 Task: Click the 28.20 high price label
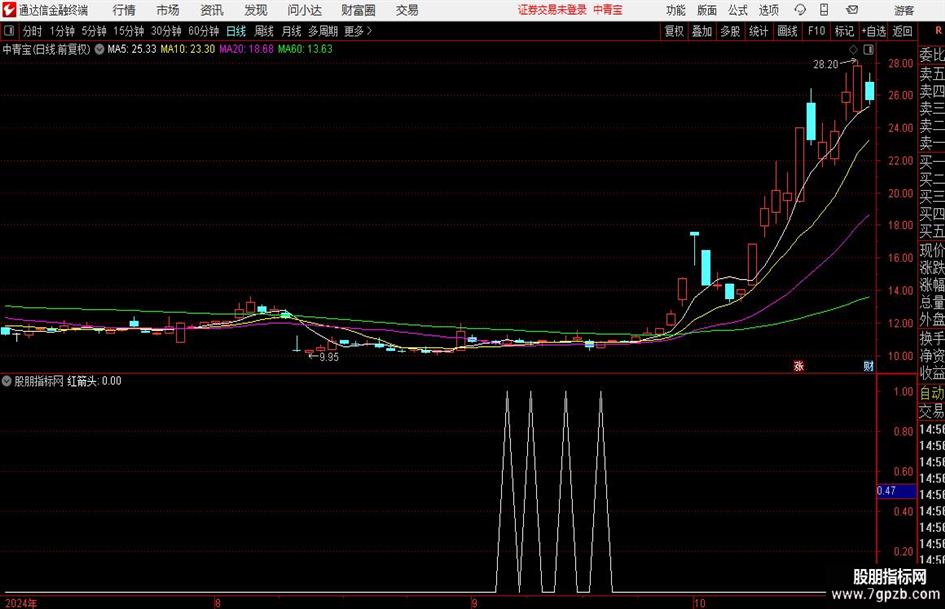click(x=825, y=65)
